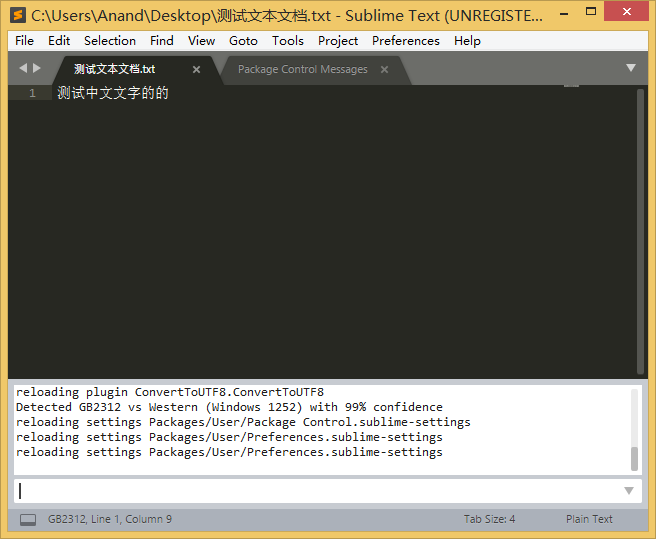Viewport: 656px width, 539px height.
Task: Open the Project menu
Action: pos(338,41)
